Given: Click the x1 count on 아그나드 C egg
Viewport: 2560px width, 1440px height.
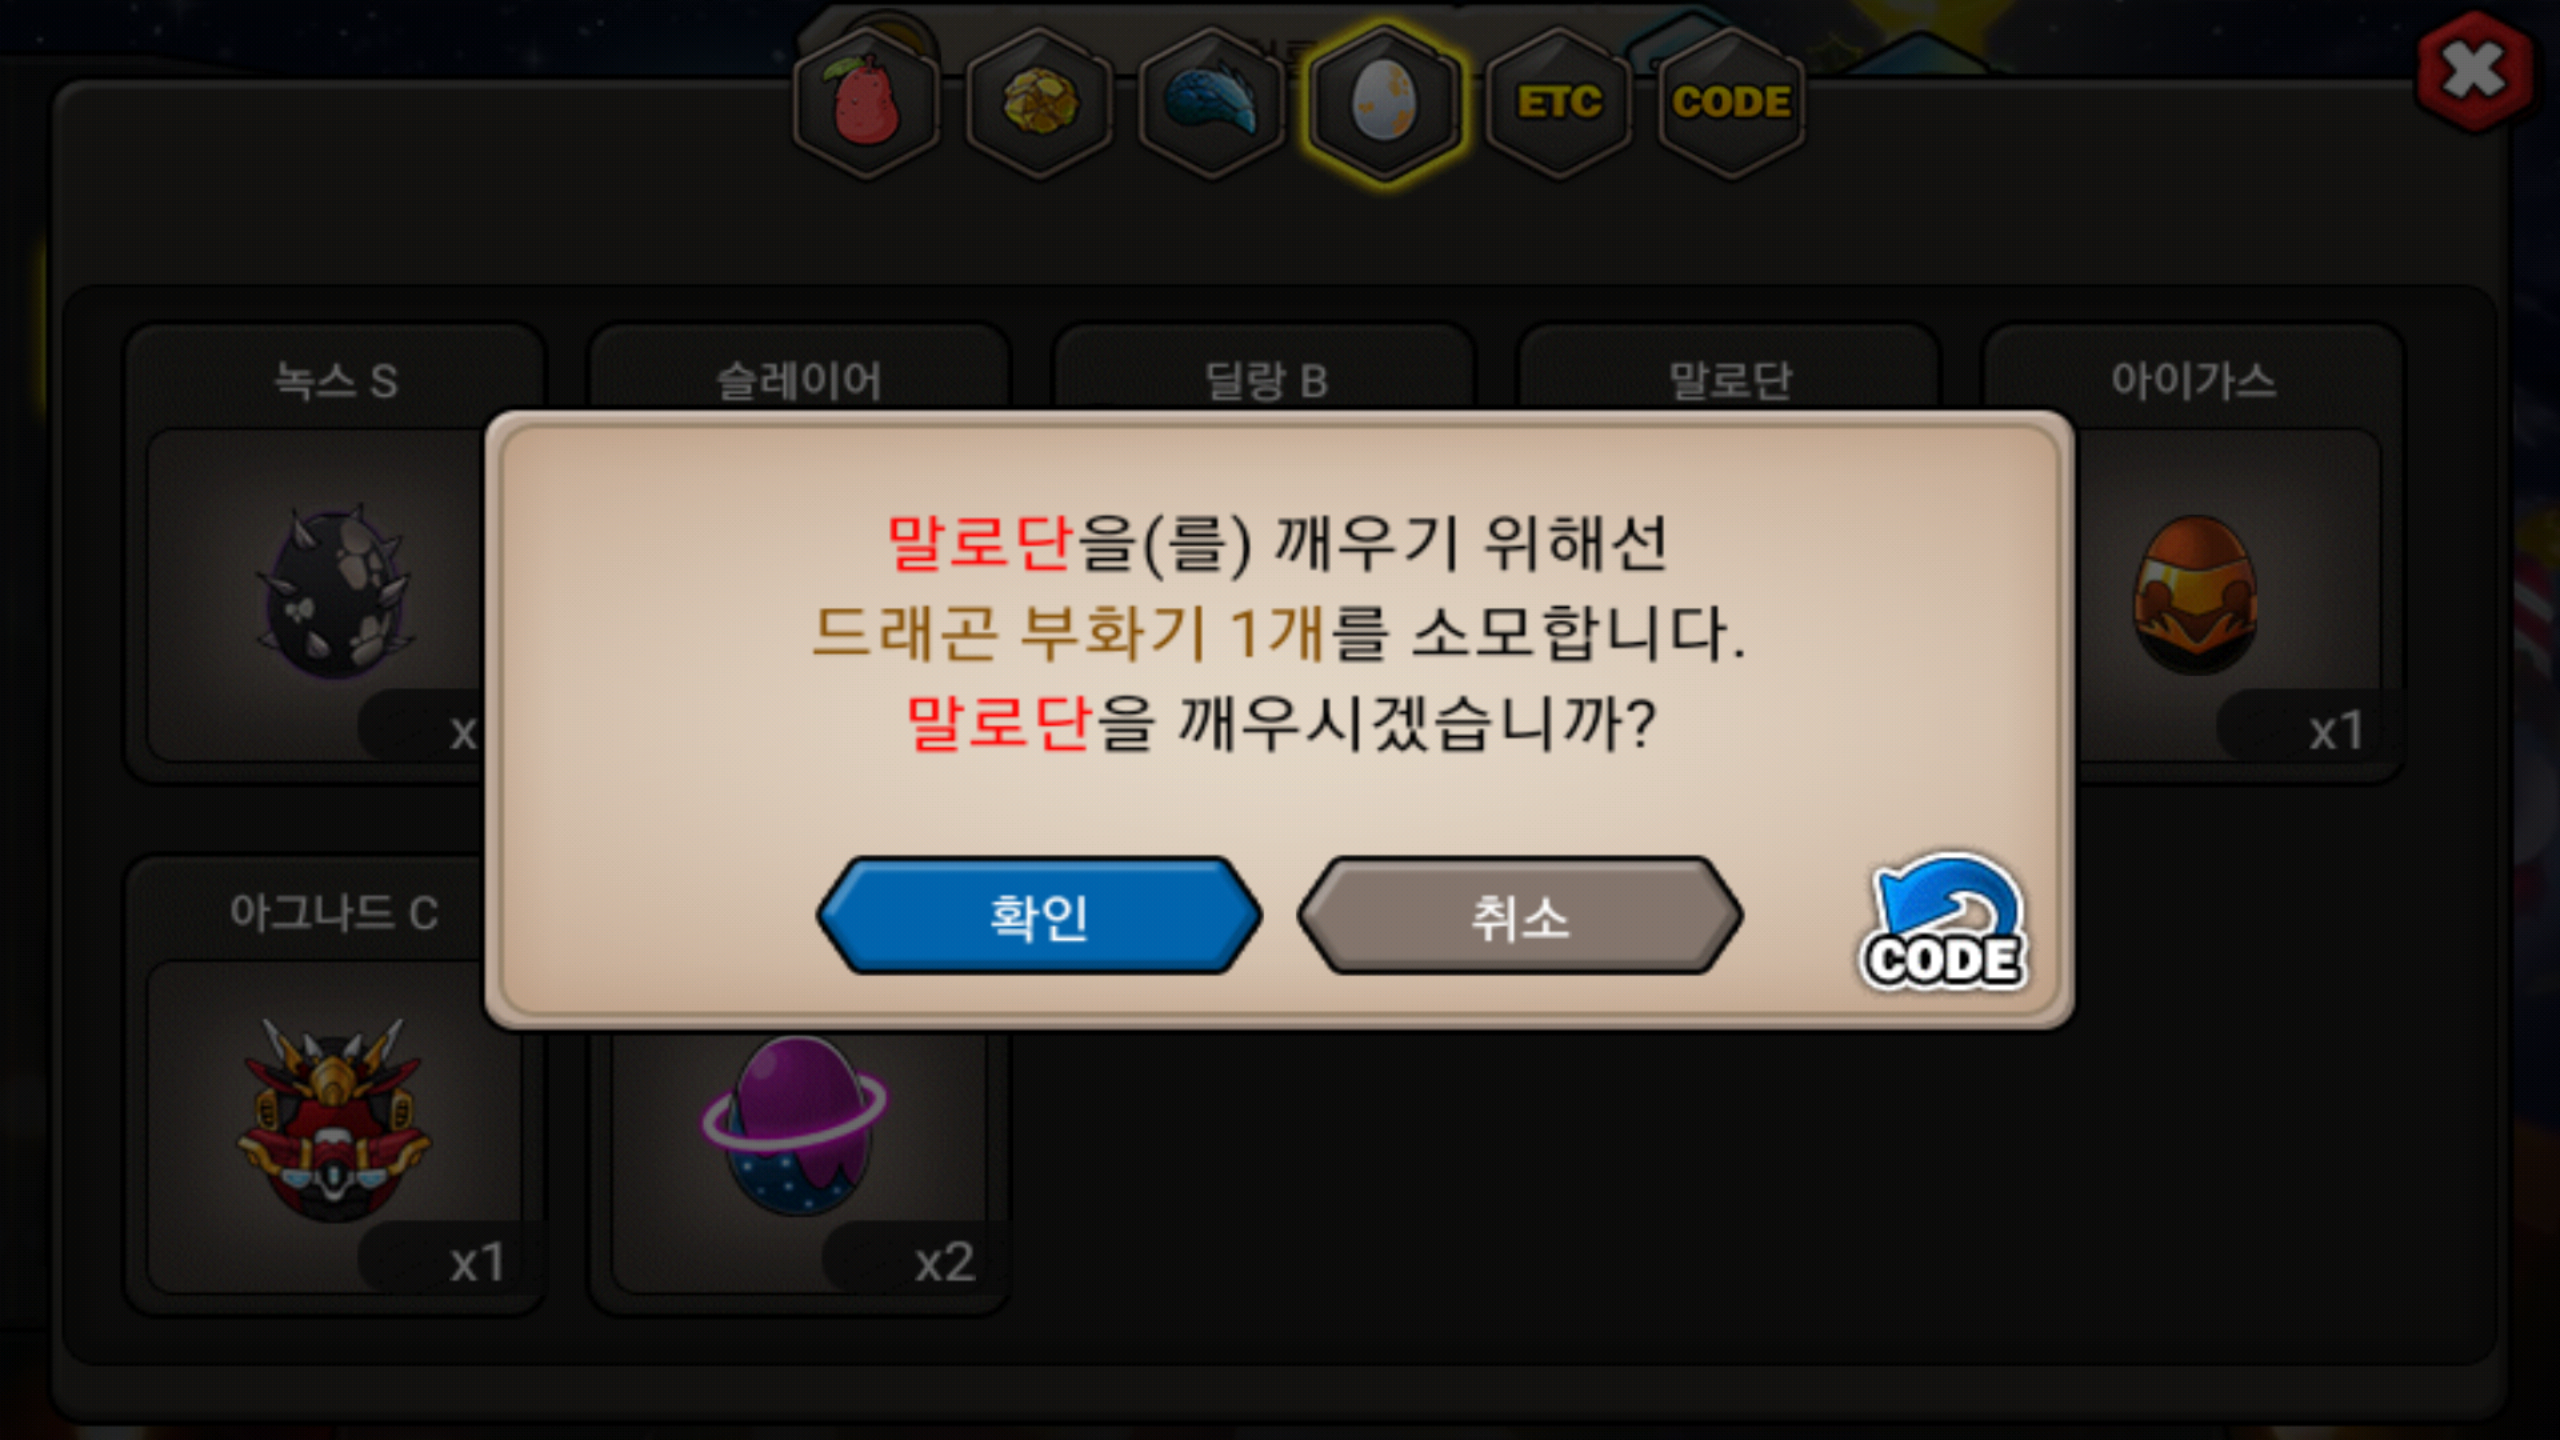Looking at the screenshot, I should click(x=477, y=1262).
